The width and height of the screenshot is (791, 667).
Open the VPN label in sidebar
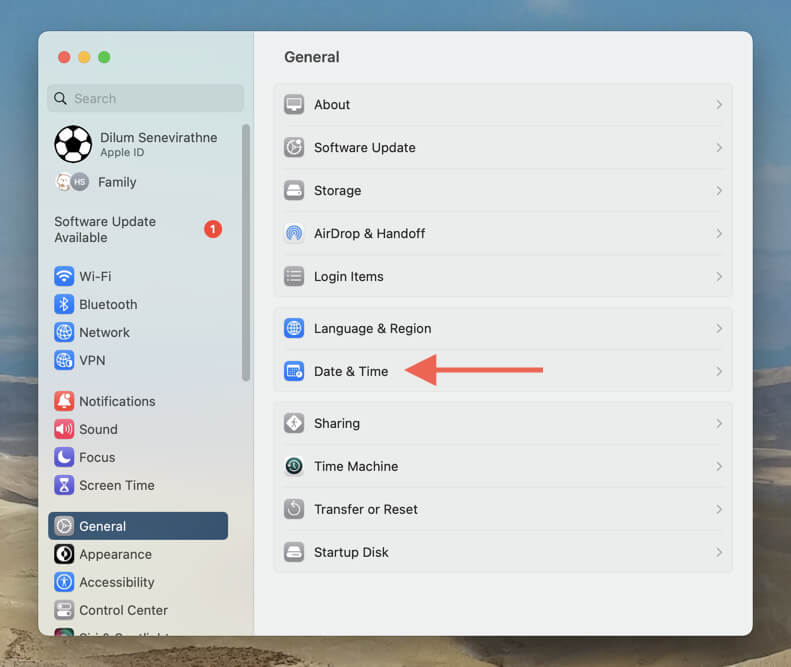click(92, 360)
